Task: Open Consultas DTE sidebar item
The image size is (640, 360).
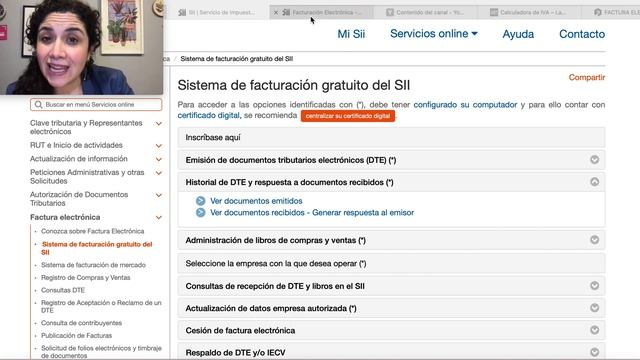Action: pos(63,290)
